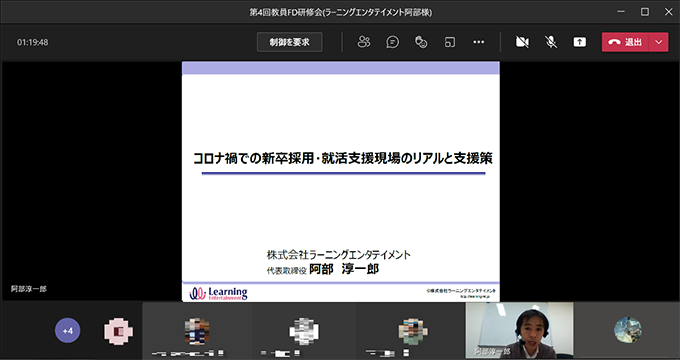Open the breakout rooms icon

coord(450,42)
